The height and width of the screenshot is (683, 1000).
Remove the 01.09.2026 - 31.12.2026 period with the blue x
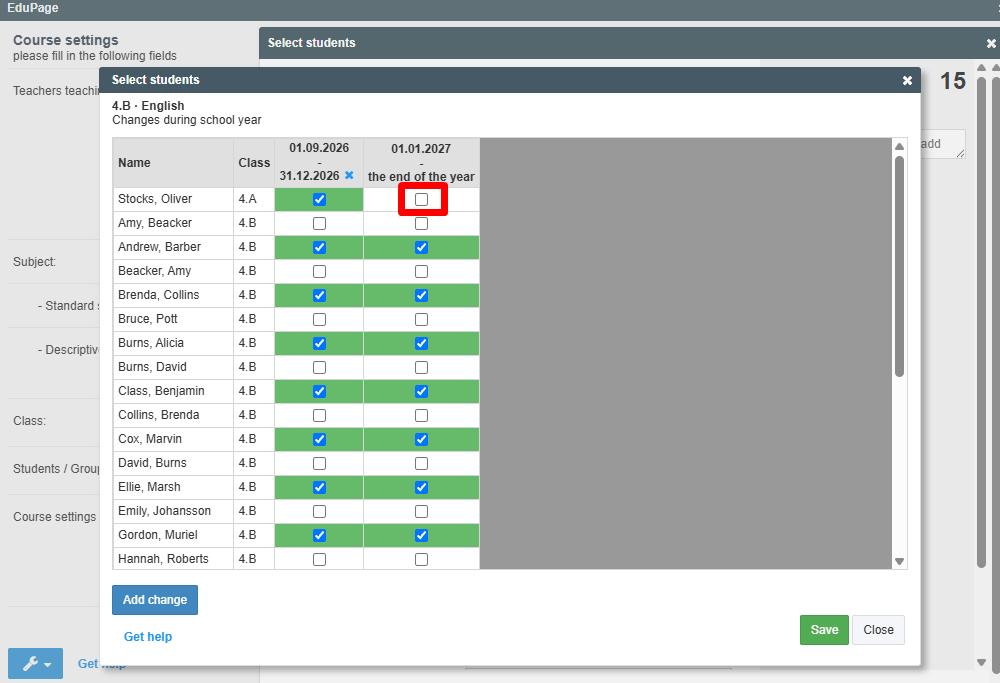point(349,175)
